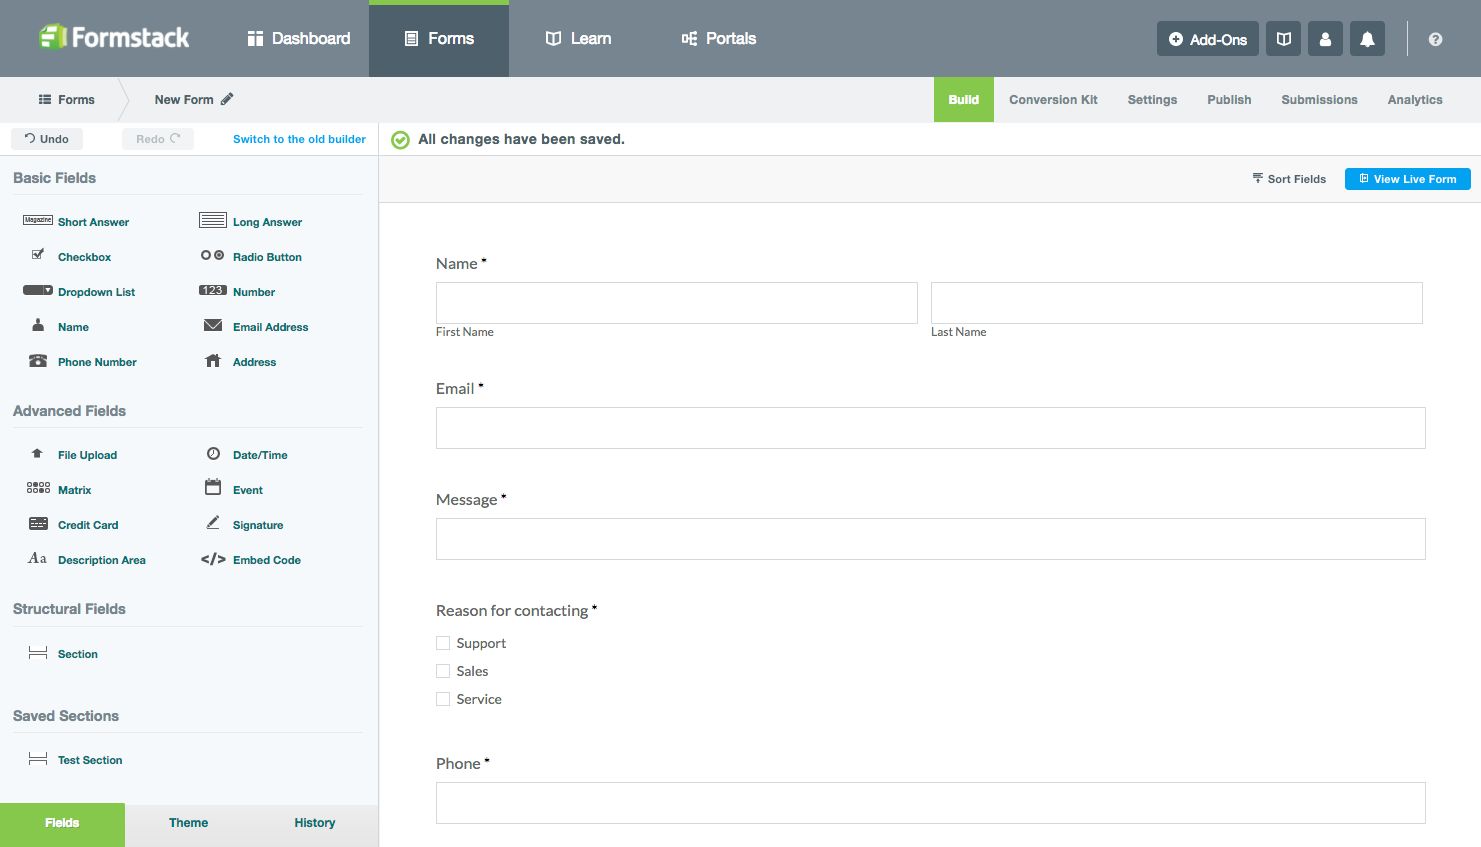This screenshot has width=1481, height=847.
Task: Add a File Upload field
Action: [x=87, y=455]
